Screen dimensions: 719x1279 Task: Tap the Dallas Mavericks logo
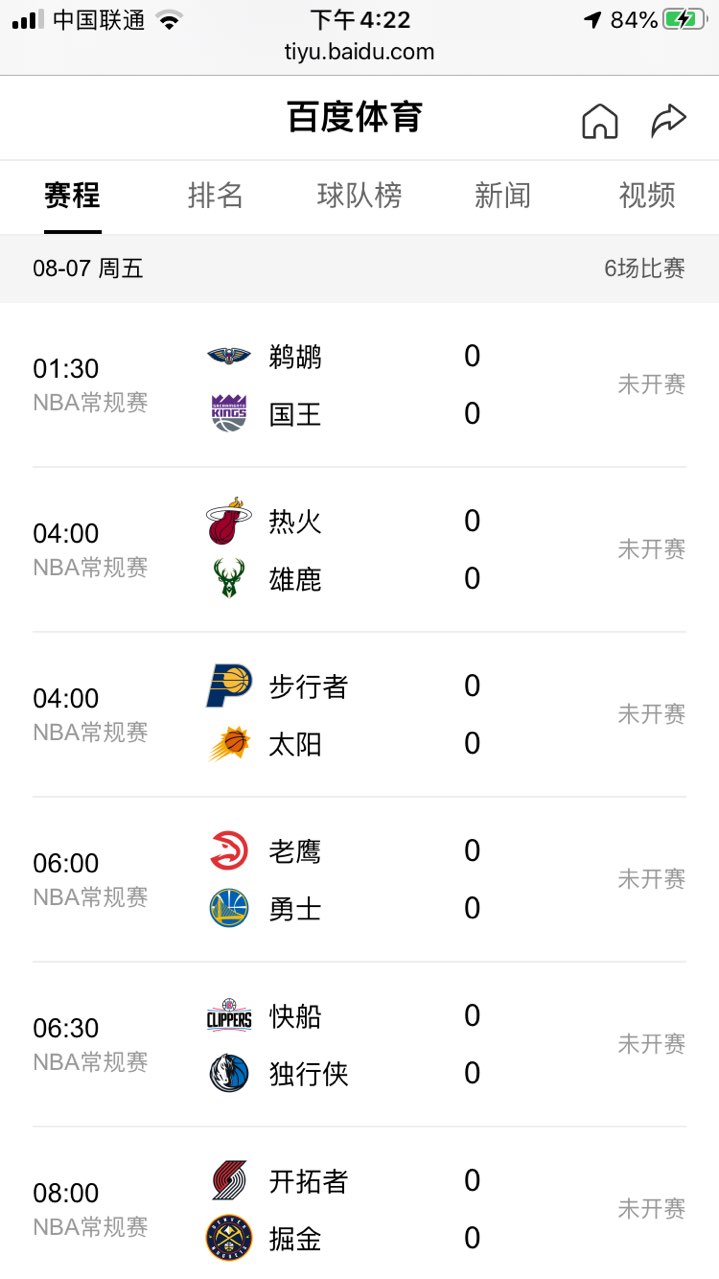229,1073
